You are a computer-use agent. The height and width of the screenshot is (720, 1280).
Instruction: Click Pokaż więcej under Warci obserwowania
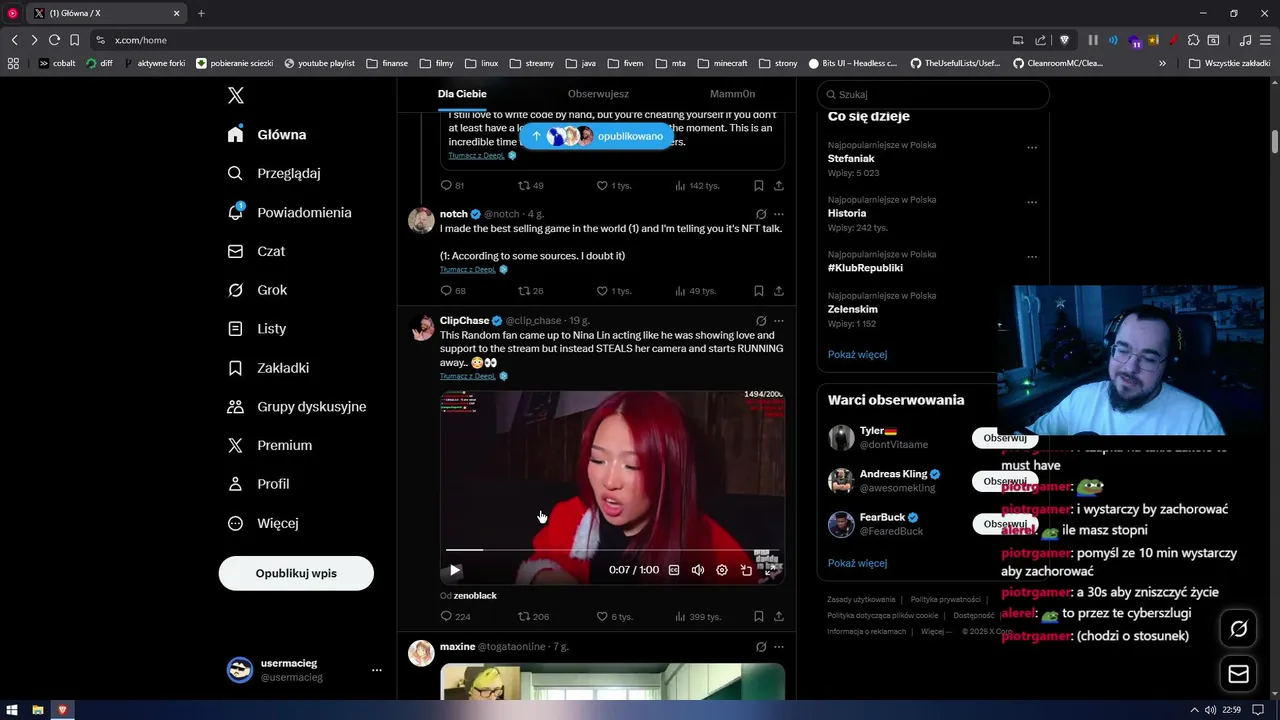[857, 563]
